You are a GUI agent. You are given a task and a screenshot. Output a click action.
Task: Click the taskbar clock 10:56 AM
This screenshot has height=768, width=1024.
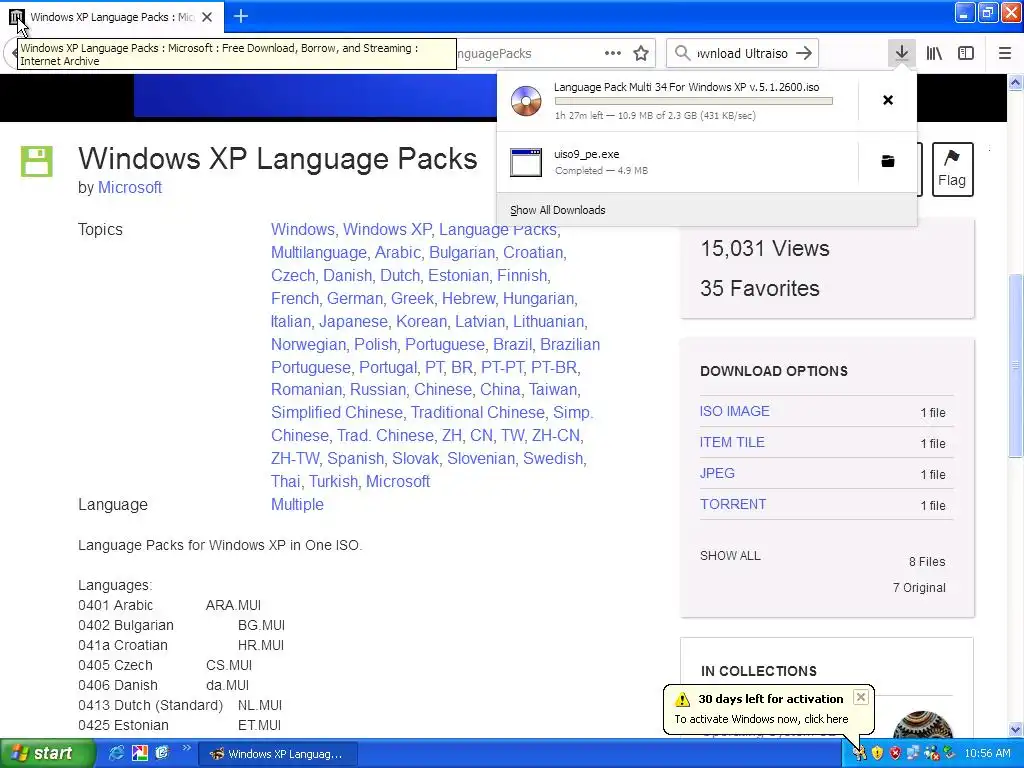(987, 754)
